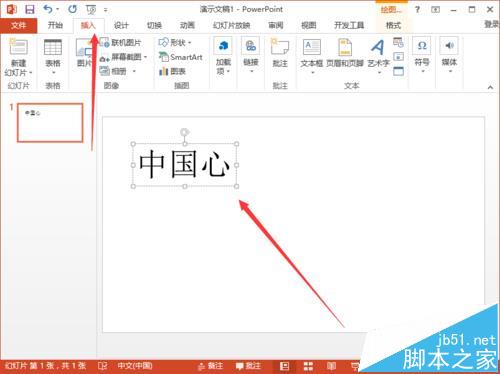Open PowerPoint Help question mark
The width and height of the screenshot is (500, 374).
[417, 9]
